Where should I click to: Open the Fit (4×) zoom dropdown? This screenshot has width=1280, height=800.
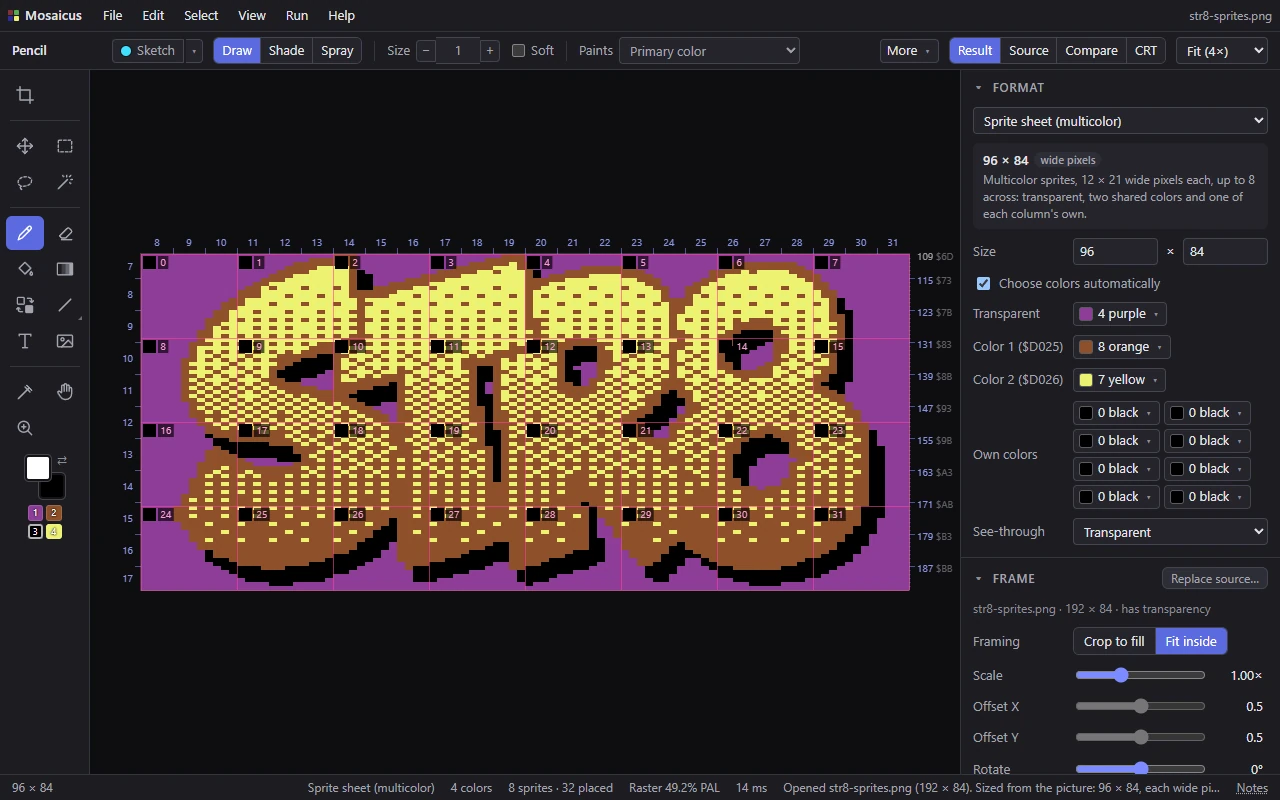click(x=1221, y=50)
